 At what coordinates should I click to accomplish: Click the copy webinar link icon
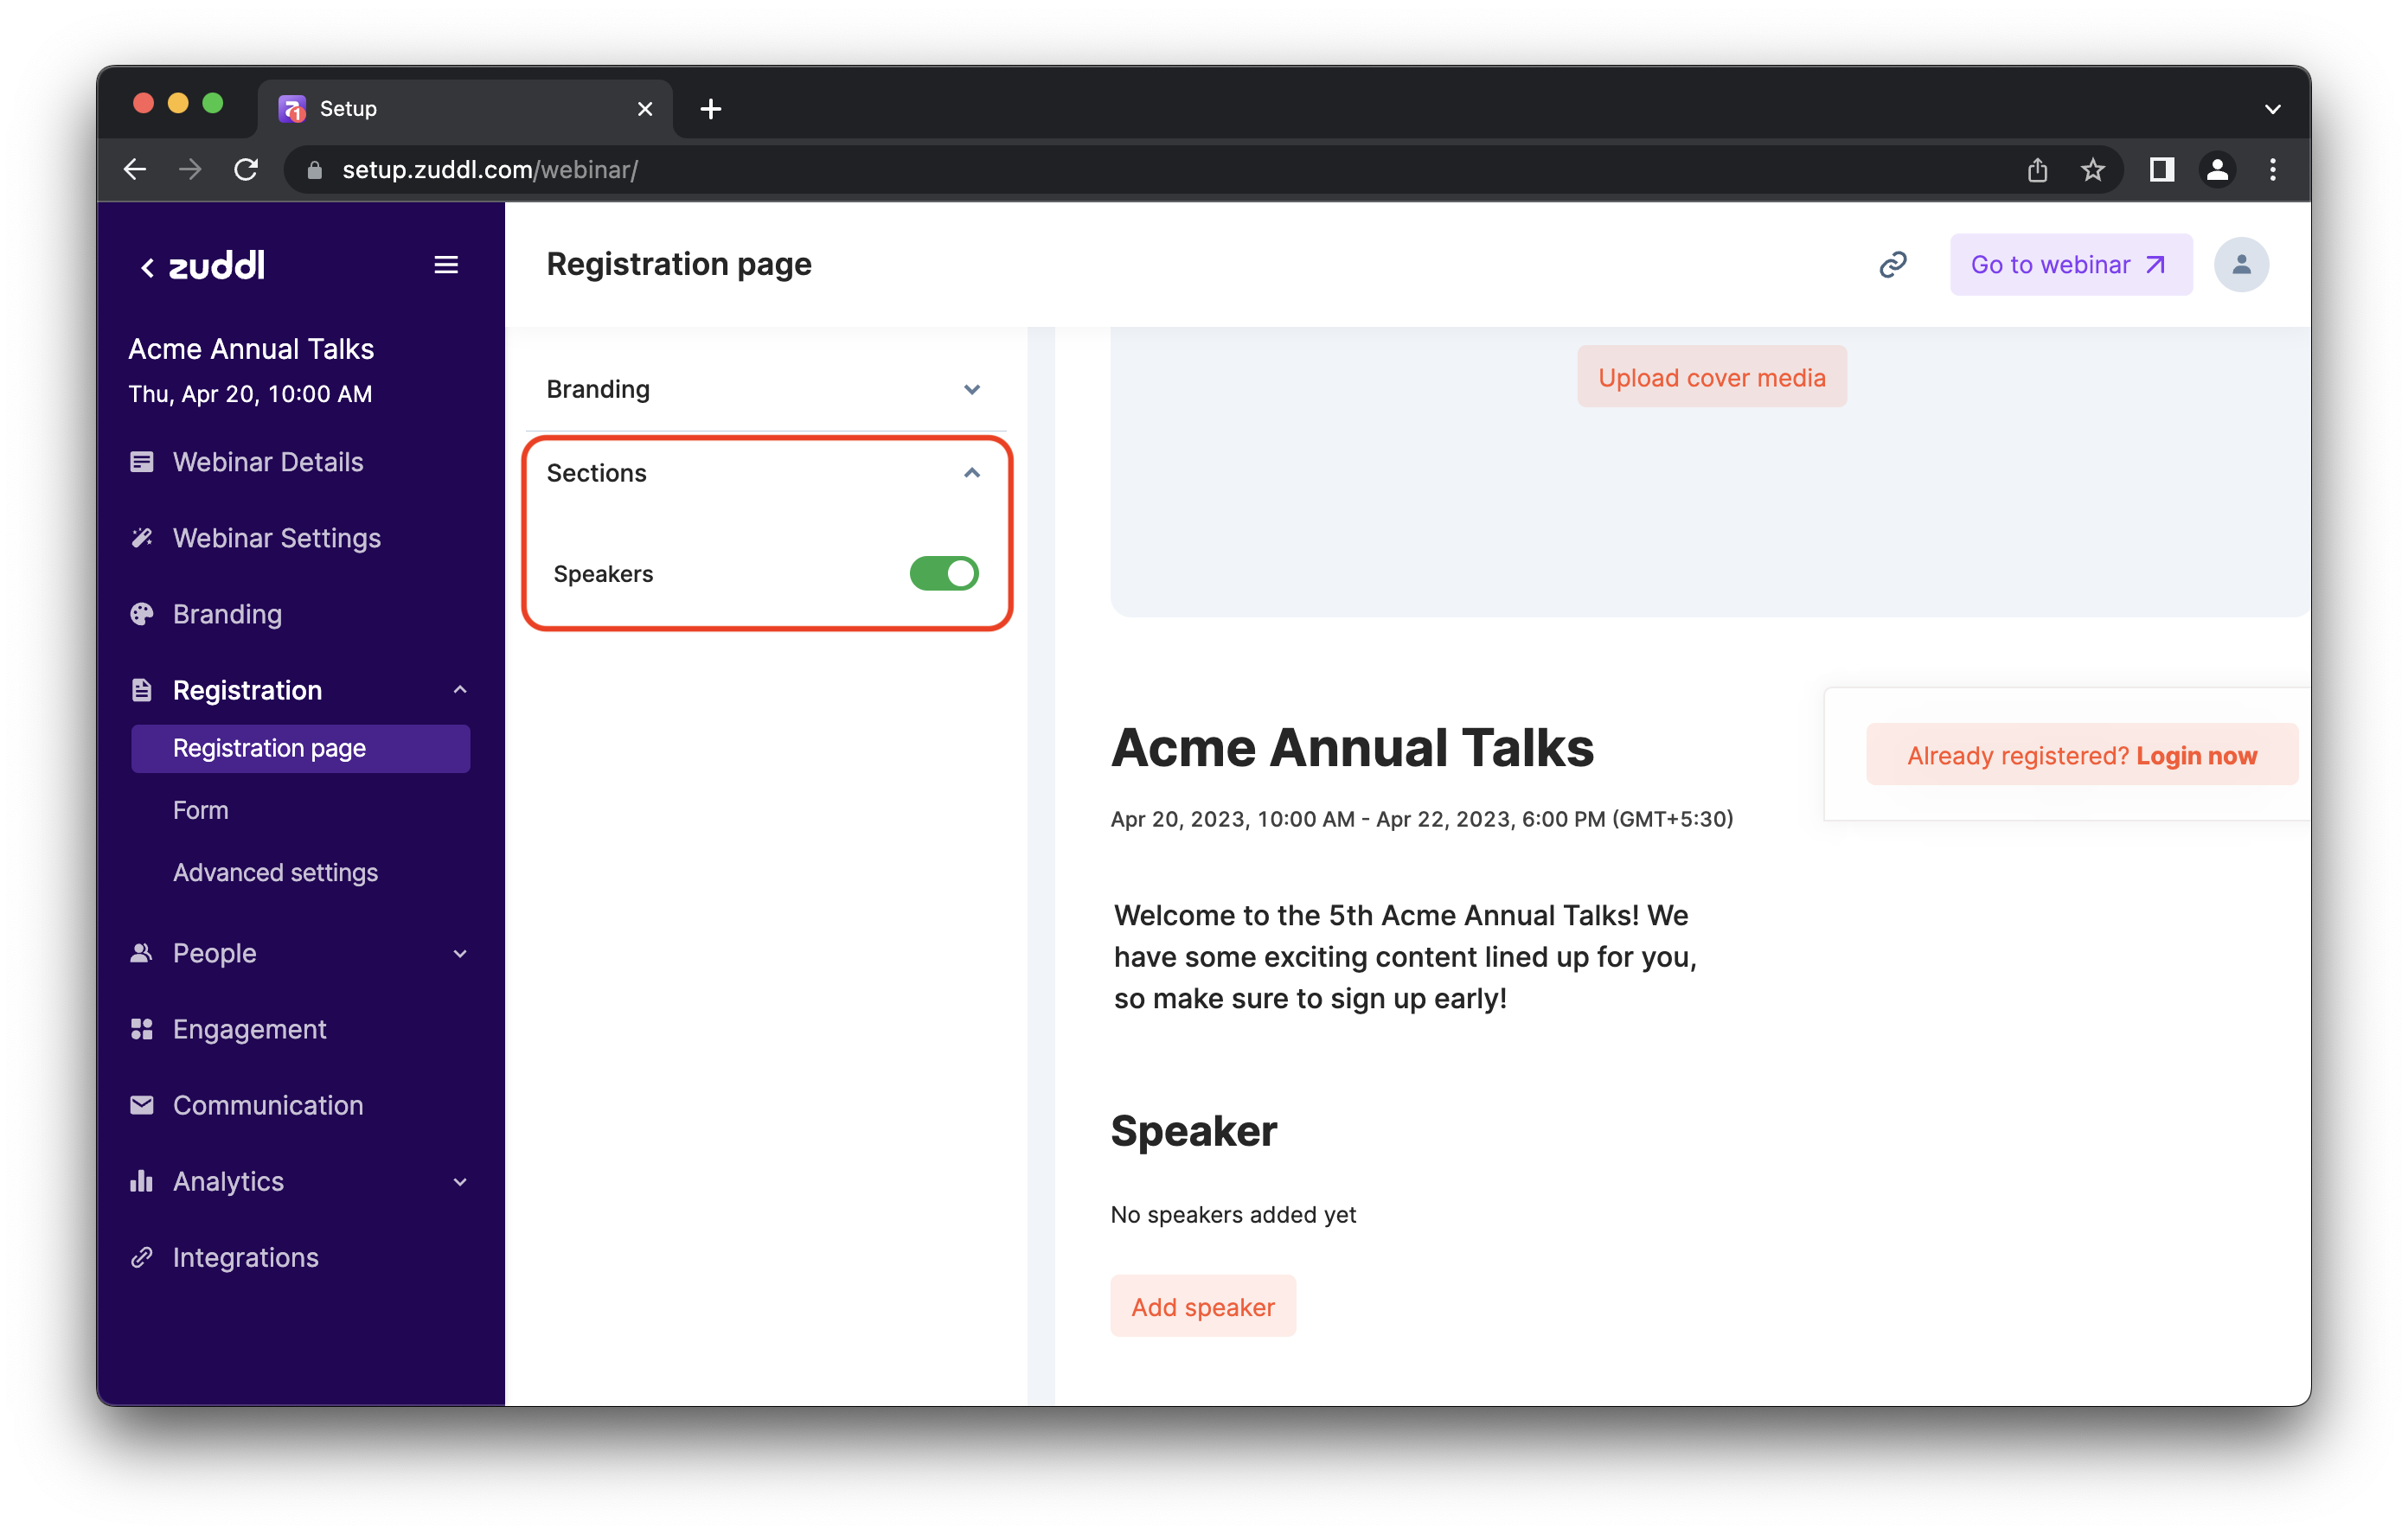click(1892, 265)
